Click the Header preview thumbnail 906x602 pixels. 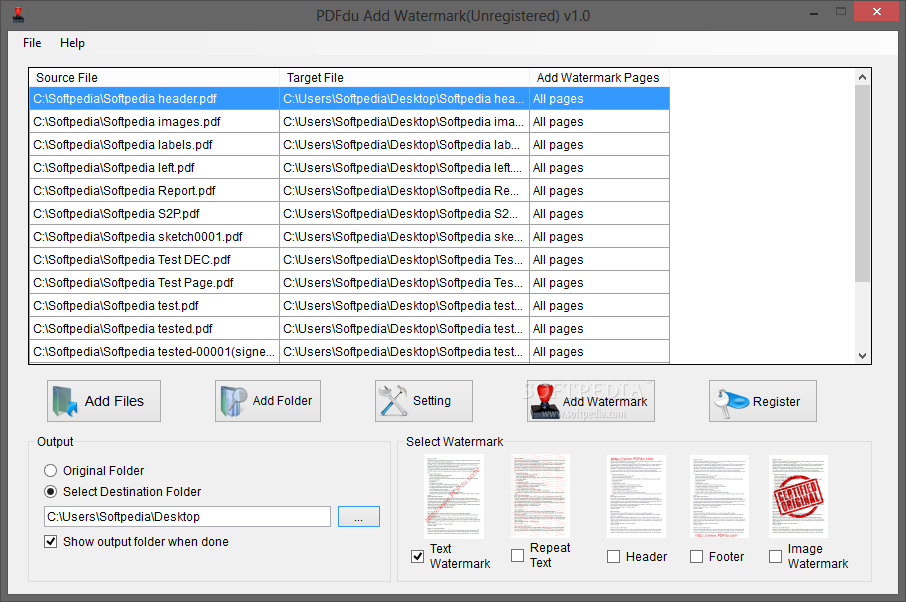point(636,496)
